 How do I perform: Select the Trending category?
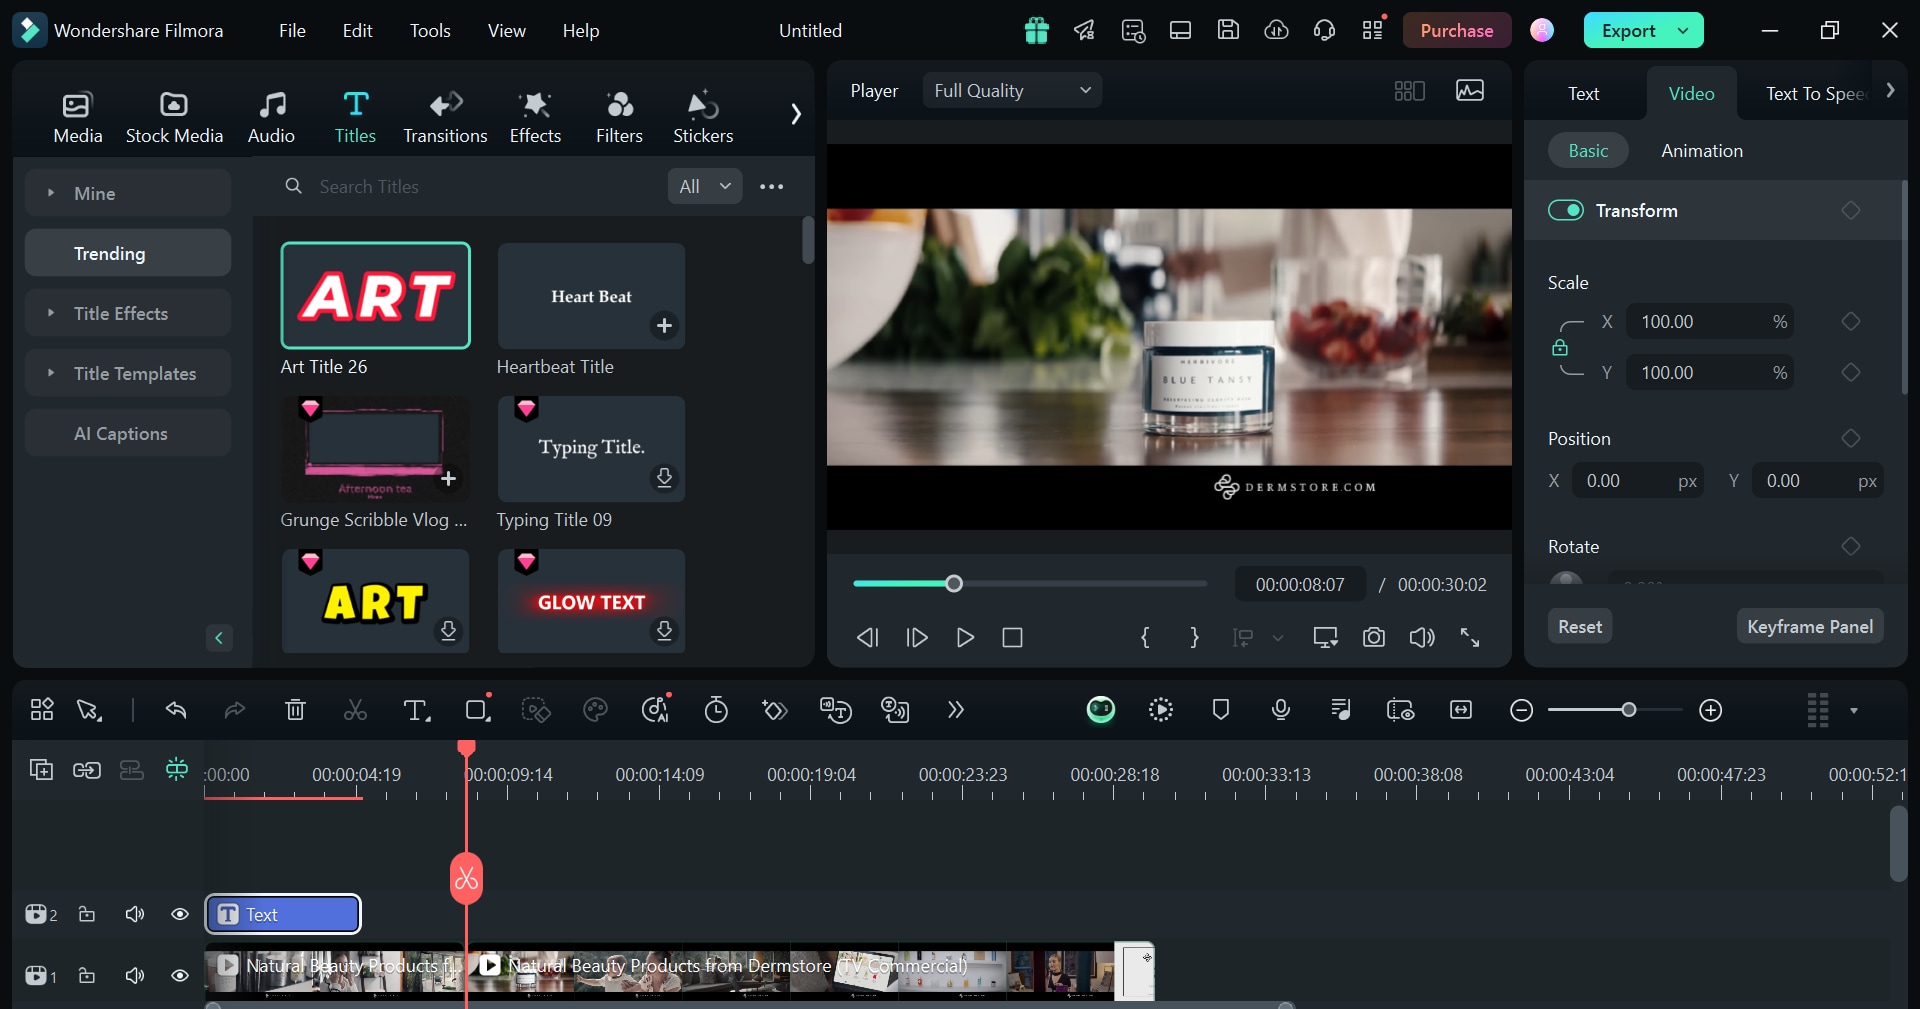[128, 253]
